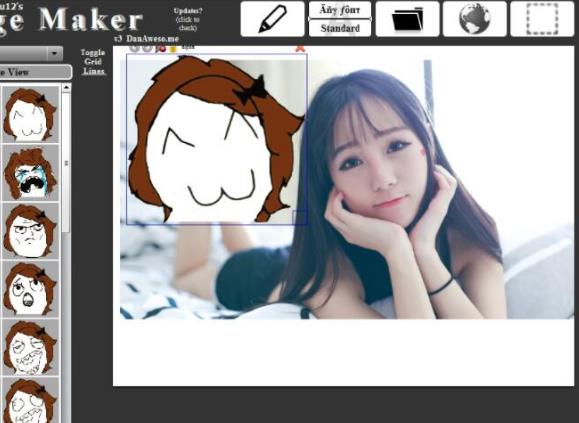The height and width of the screenshot is (423, 579).
Task: Choose the Standard font text option
Action: point(340,28)
